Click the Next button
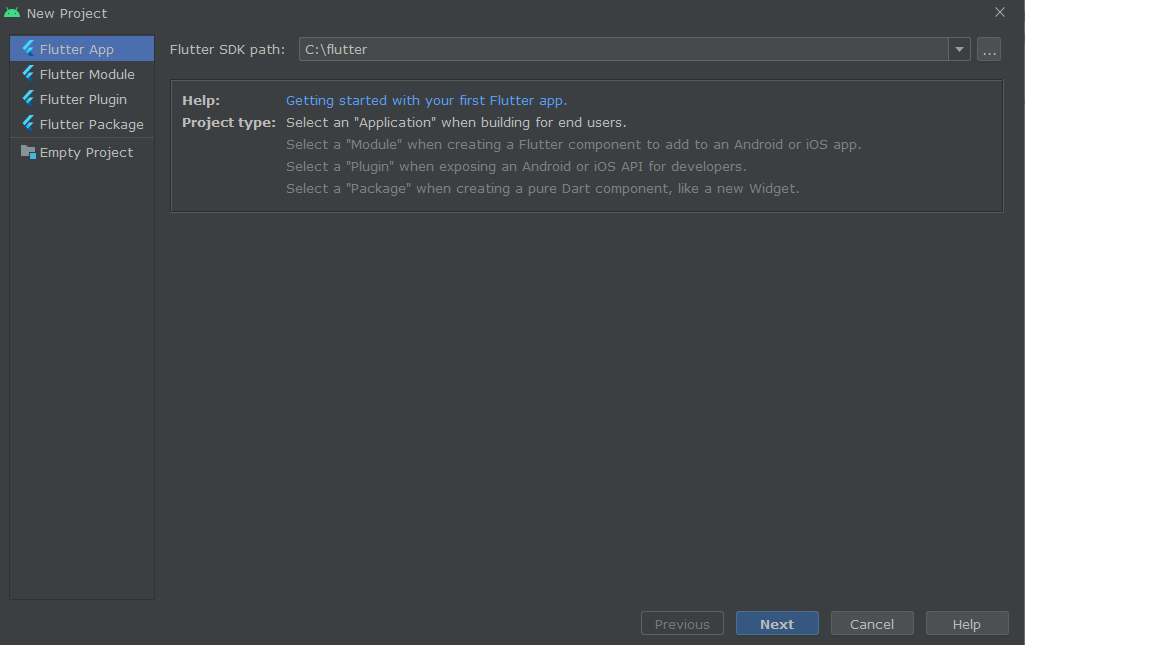 click(777, 624)
